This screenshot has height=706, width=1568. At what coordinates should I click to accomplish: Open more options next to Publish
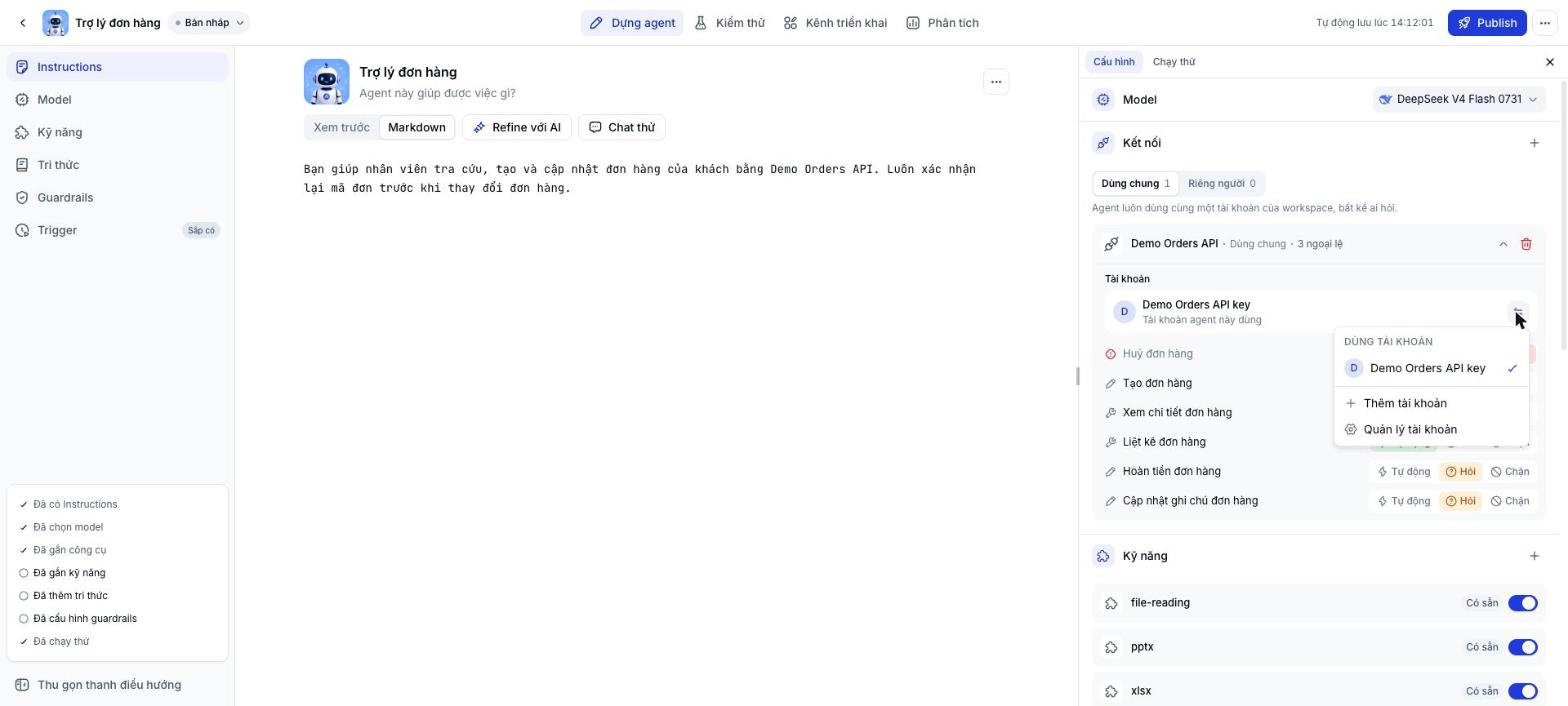[1545, 23]
